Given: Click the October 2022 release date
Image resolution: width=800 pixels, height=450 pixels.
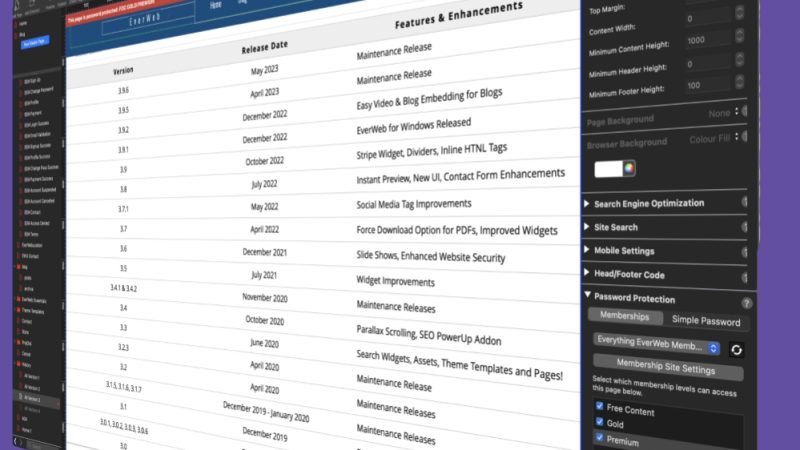Looking at the screenshot, I should coord(264,161).
